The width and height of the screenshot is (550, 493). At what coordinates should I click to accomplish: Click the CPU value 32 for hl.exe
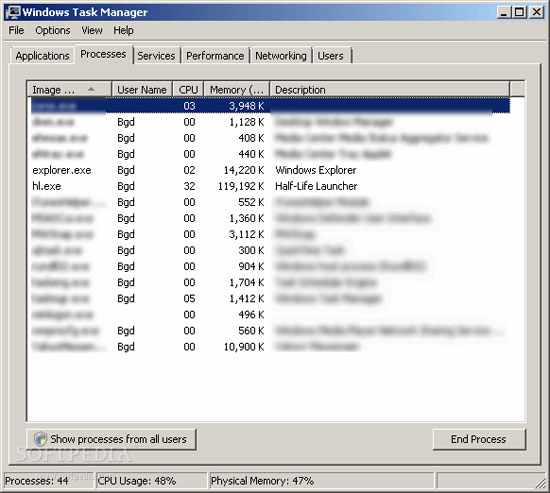(x=189, y=186)
